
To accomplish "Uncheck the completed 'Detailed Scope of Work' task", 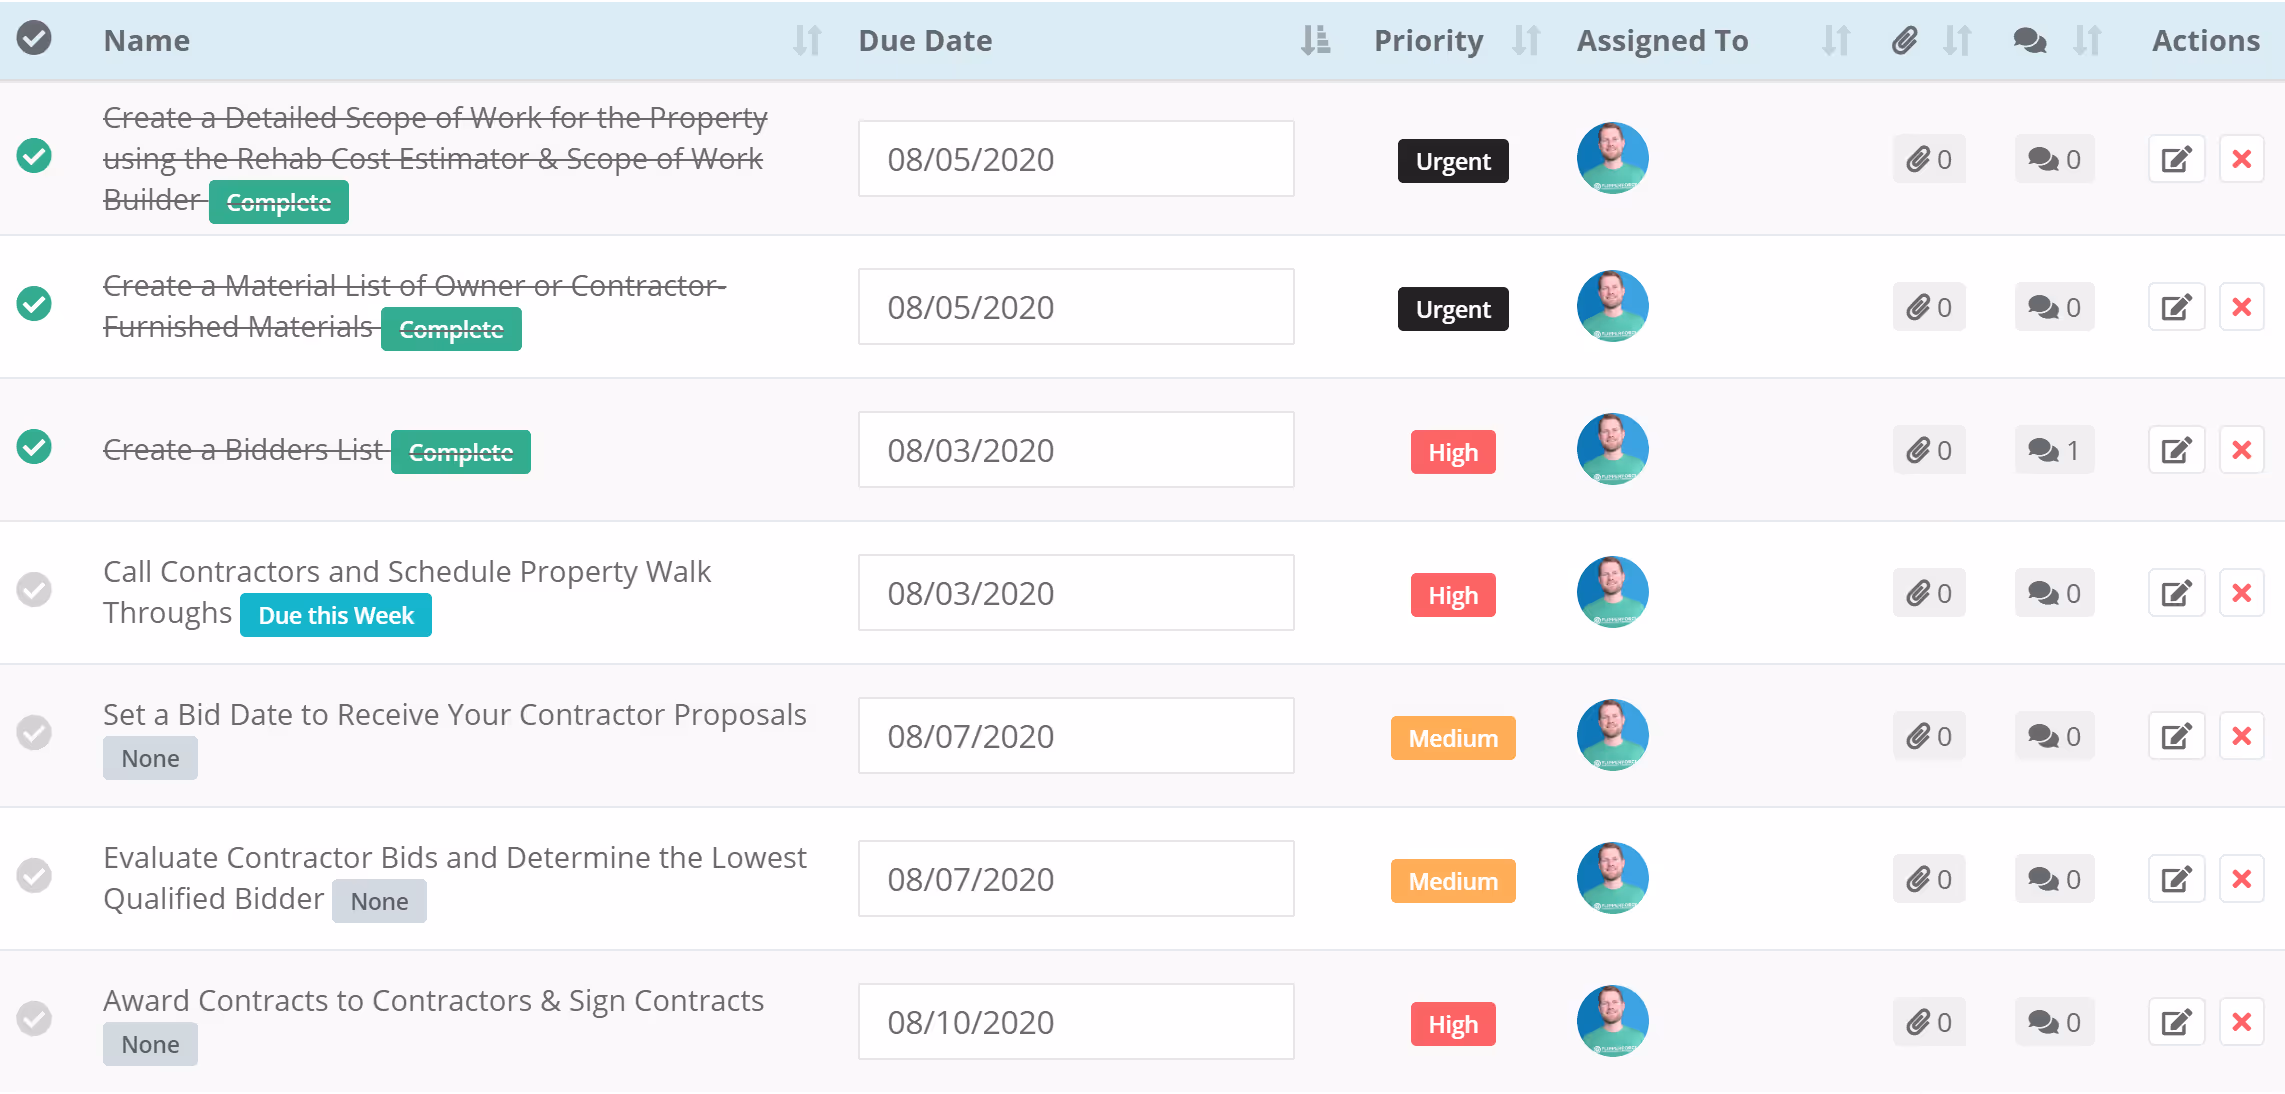I will click(x=34, y=156).
